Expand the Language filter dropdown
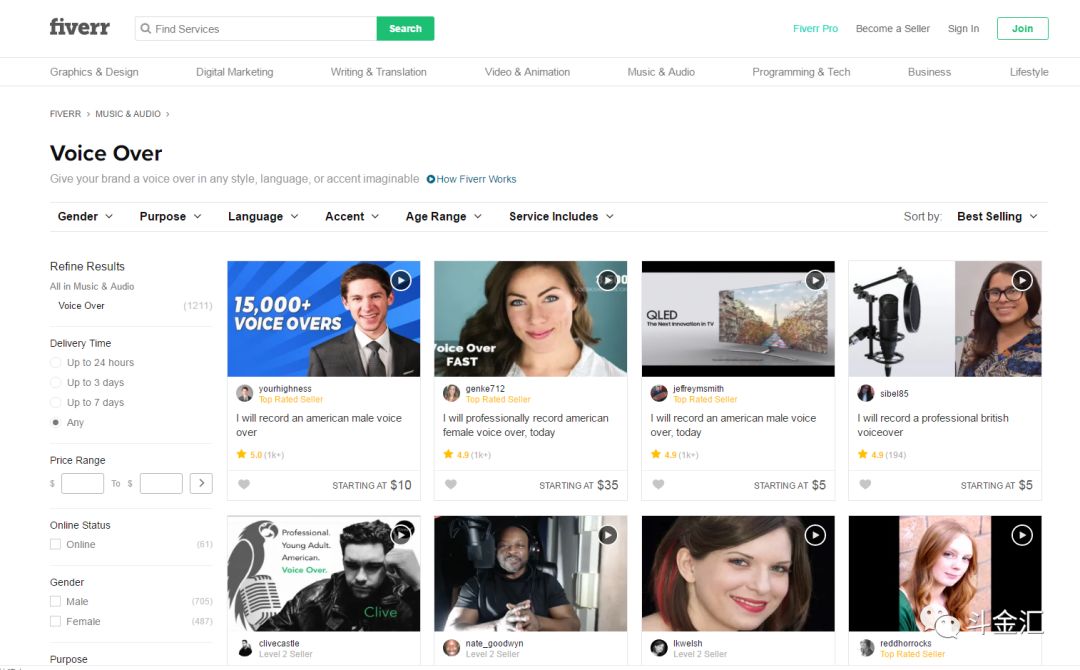This screenshot has width=1080, height=670. click(x=263, y=216)
